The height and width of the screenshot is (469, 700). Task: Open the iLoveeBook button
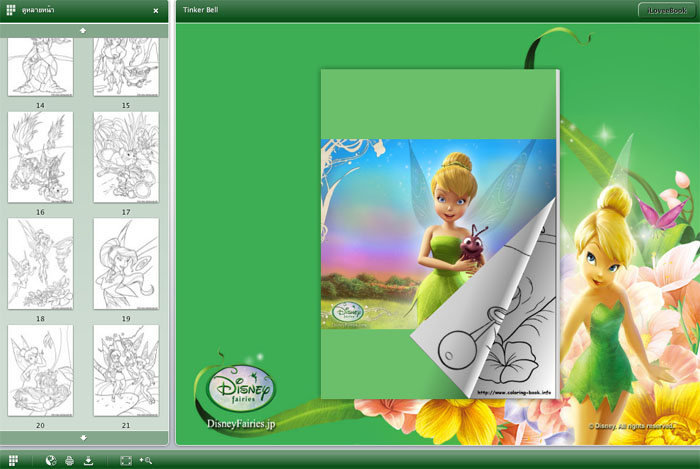[667, 10]
